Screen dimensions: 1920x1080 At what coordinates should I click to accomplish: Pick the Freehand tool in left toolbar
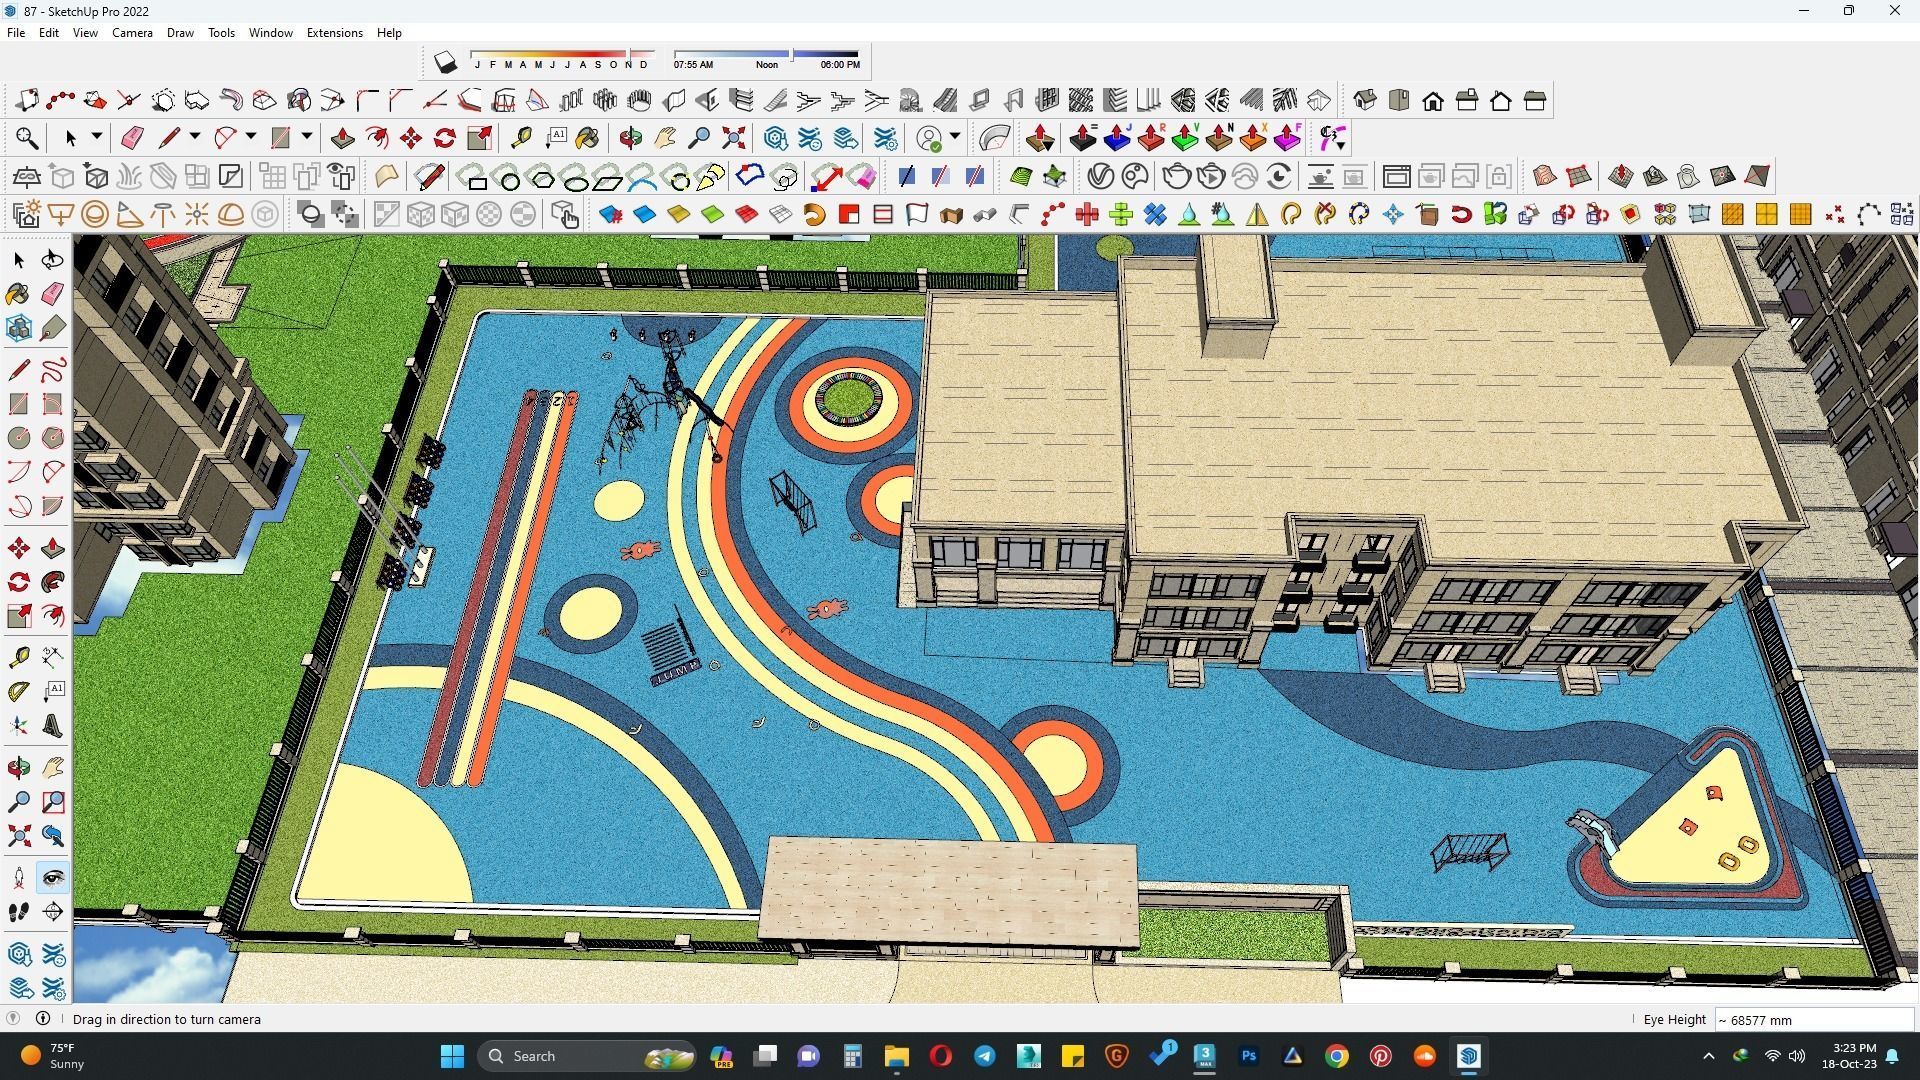click(x=53, y=370)
